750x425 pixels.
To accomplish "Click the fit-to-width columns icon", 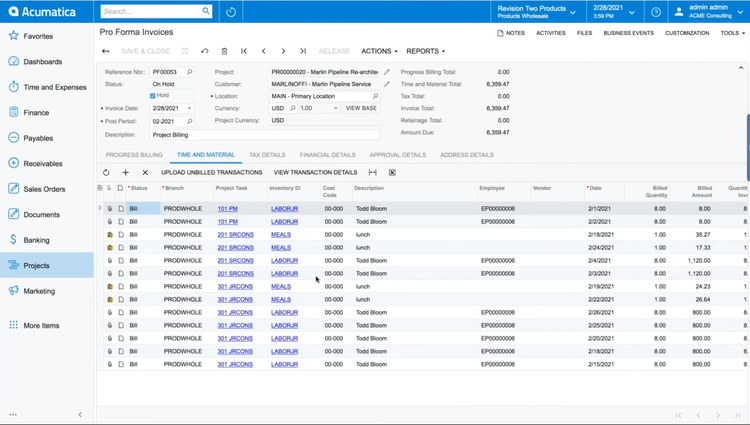I will pos(372,172).
